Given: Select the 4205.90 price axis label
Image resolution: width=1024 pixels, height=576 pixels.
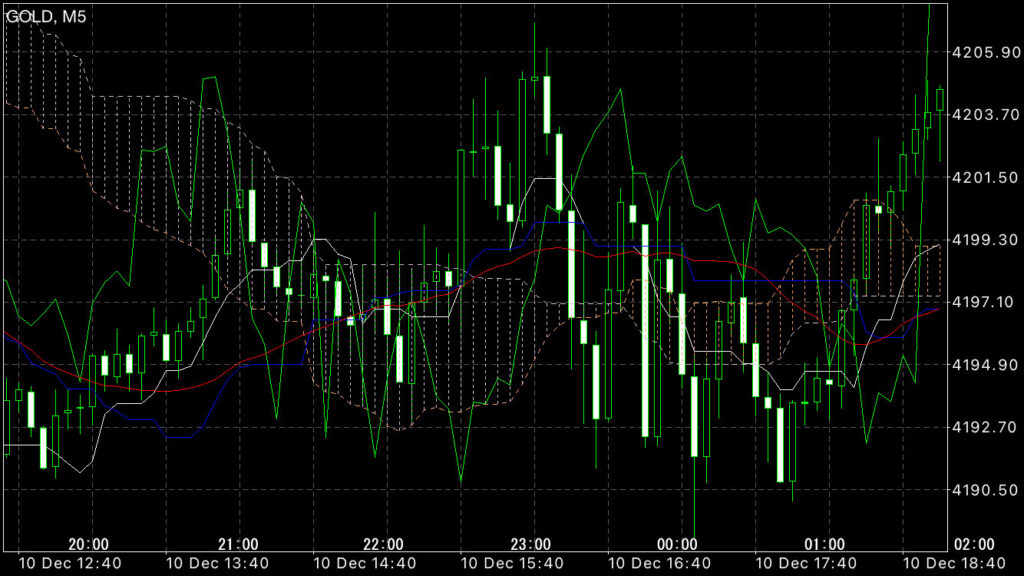Looking at the screenshot, I should 984,52.
